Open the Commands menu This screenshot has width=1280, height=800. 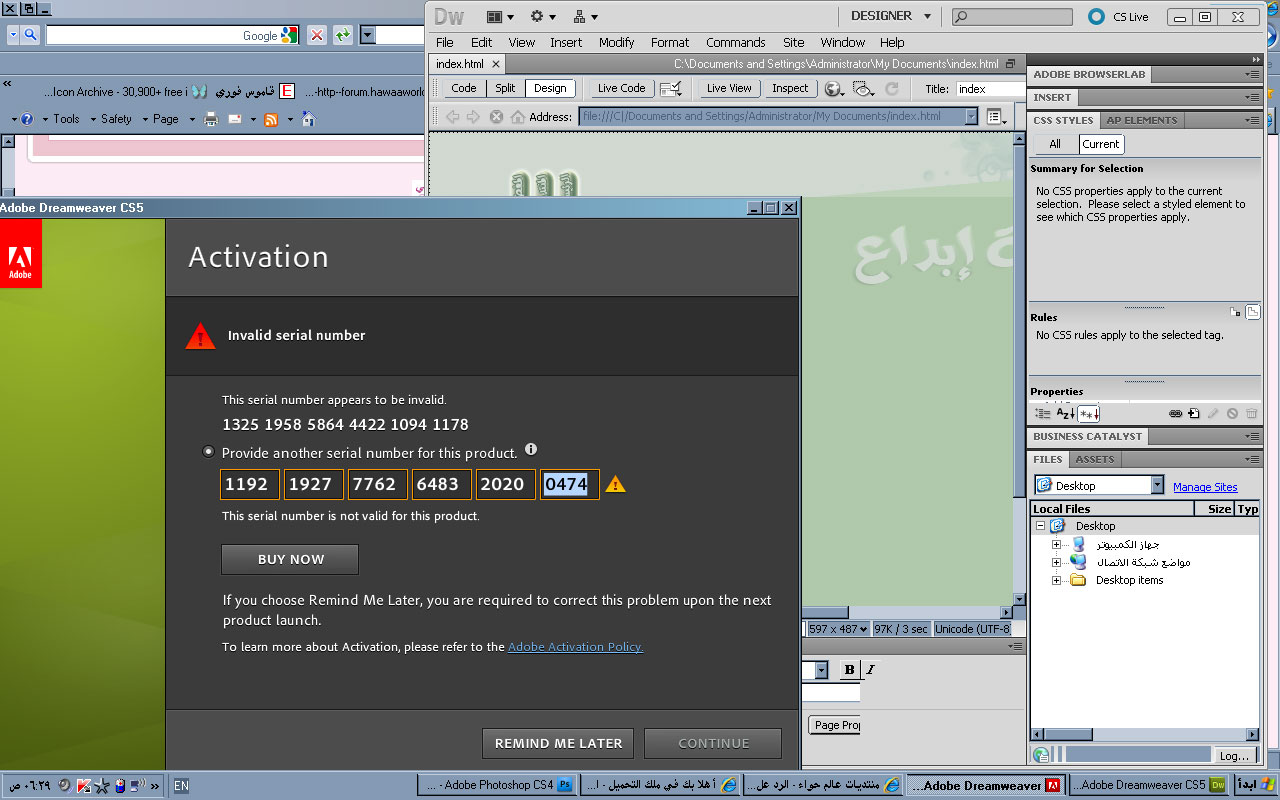735,42
